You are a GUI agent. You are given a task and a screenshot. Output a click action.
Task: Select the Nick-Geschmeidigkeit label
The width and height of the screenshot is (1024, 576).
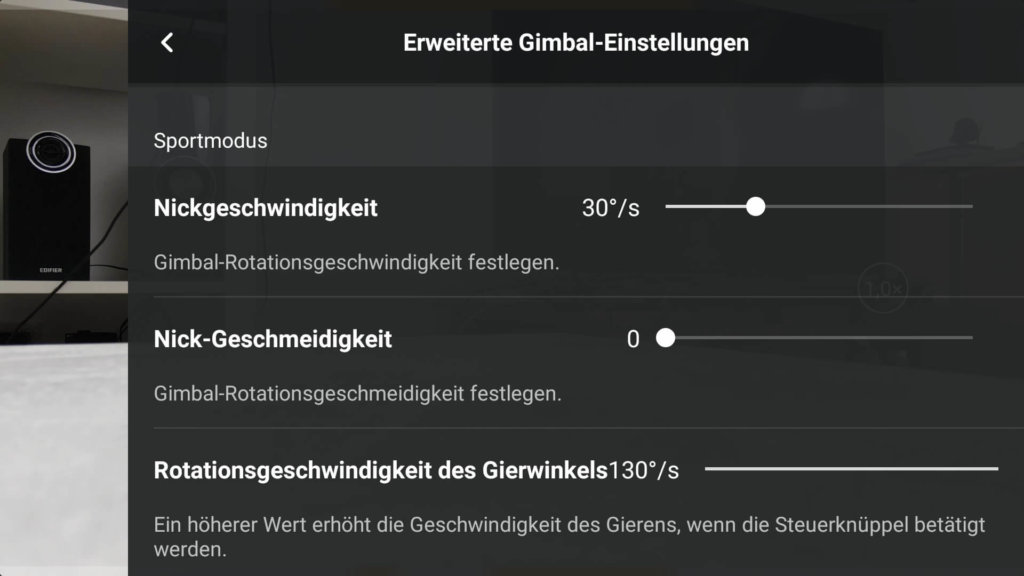click(274, 338)
